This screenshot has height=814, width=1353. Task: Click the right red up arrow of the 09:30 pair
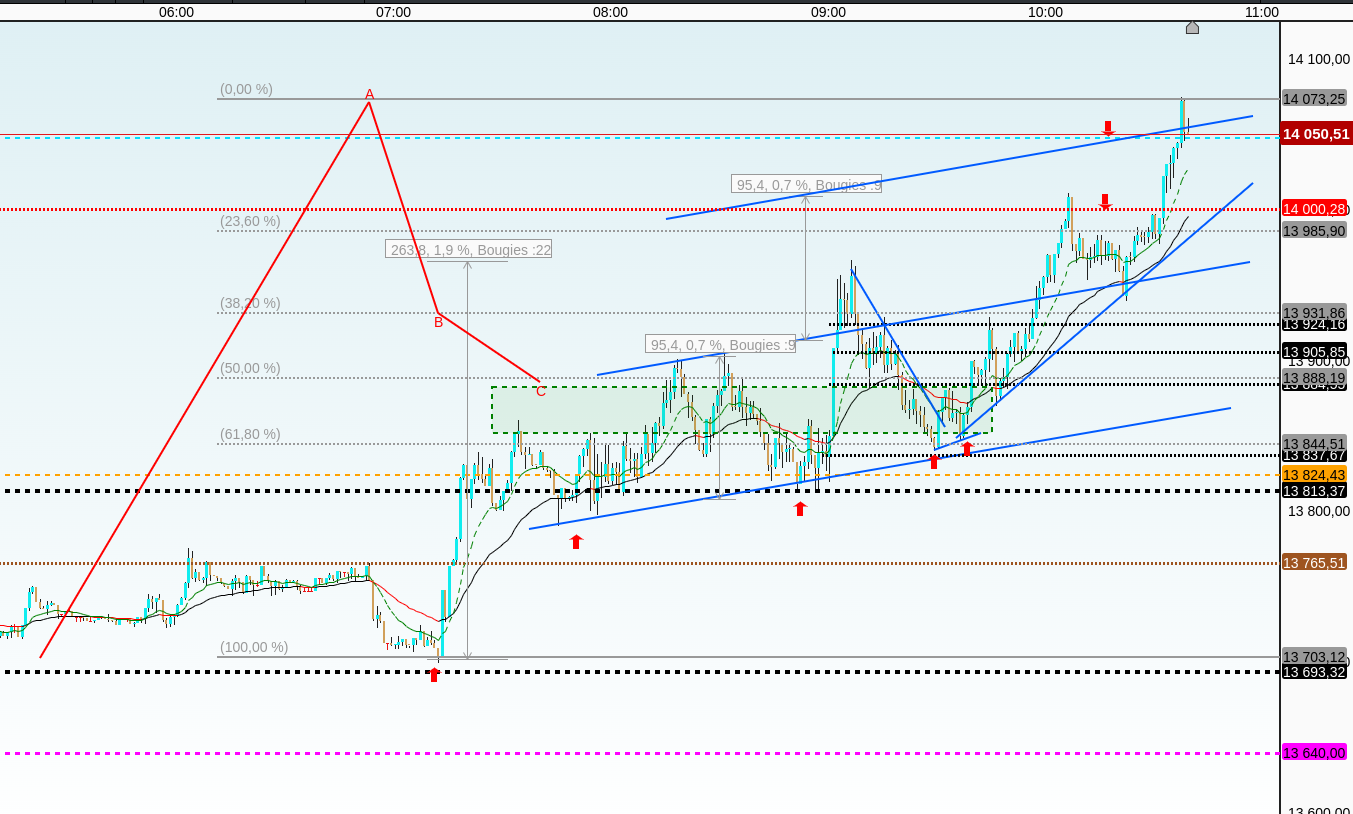click(x=967, y=448)
